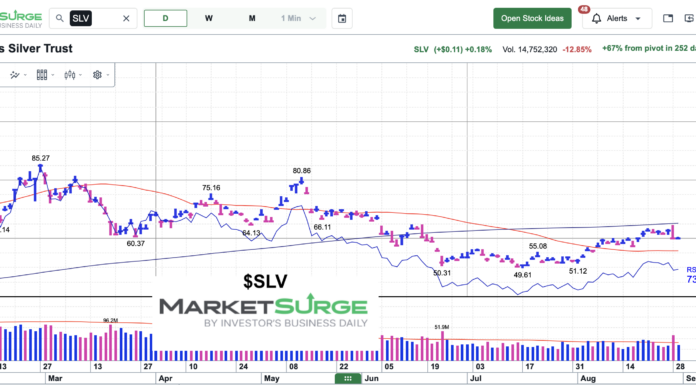Image resolution: width=696 pixels, height=385 pixels.
Task: Click the 51.9M volume peak label
Action: [x=442, y=327]
